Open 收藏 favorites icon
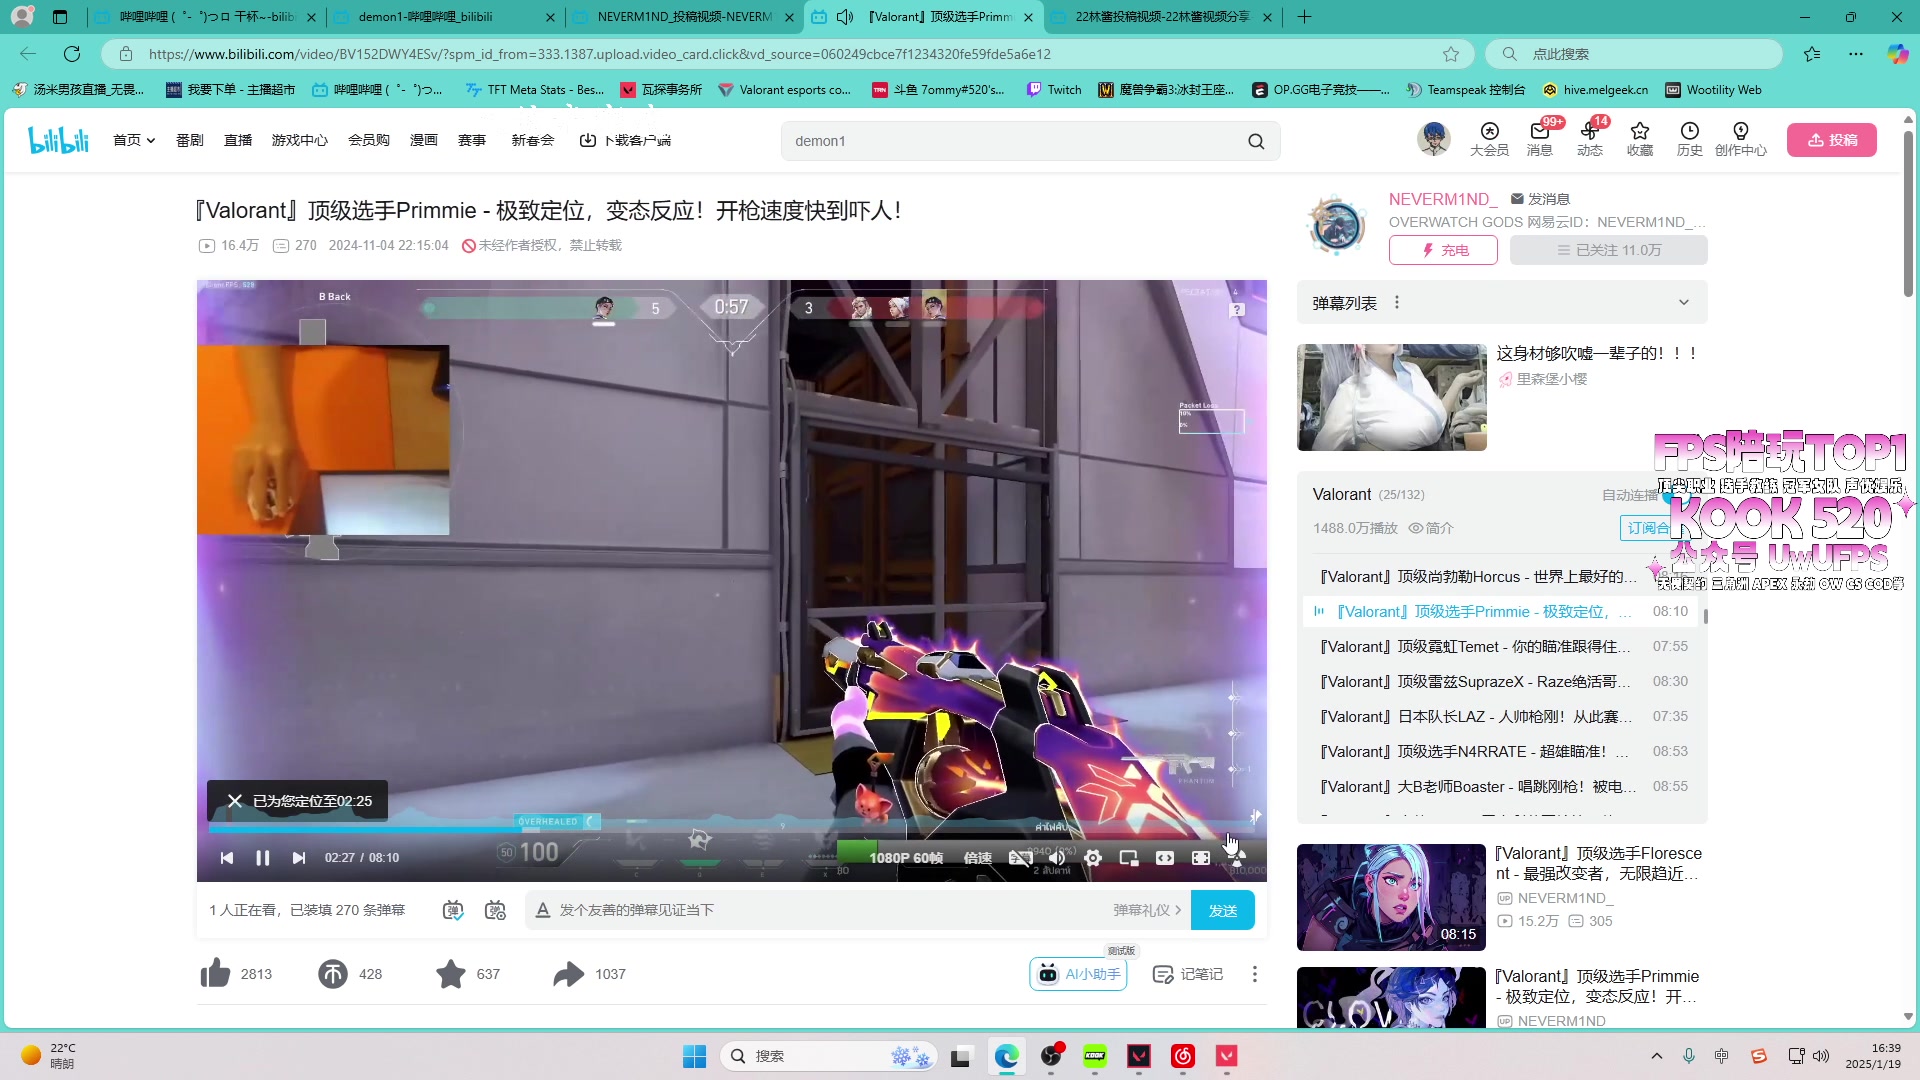This screenshot has width=1920, height=1080. tap(1640, 139)
